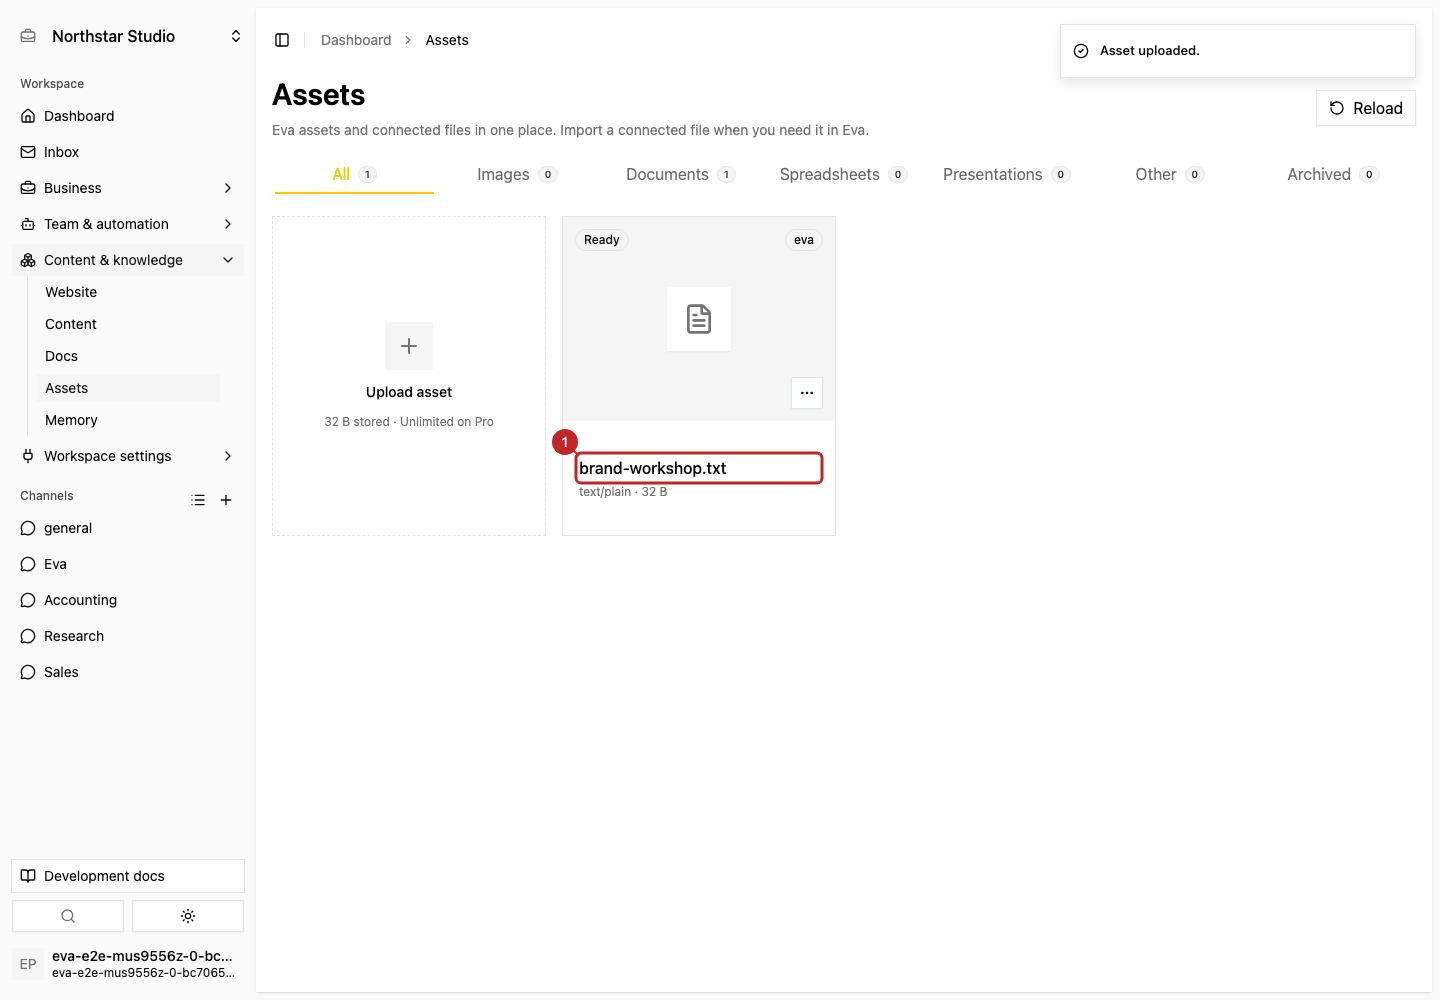The width and height of the screenshot is (1440, 1000).
Task: Click the brand-workshop.txt file name
Action: (x=653, y=468)
